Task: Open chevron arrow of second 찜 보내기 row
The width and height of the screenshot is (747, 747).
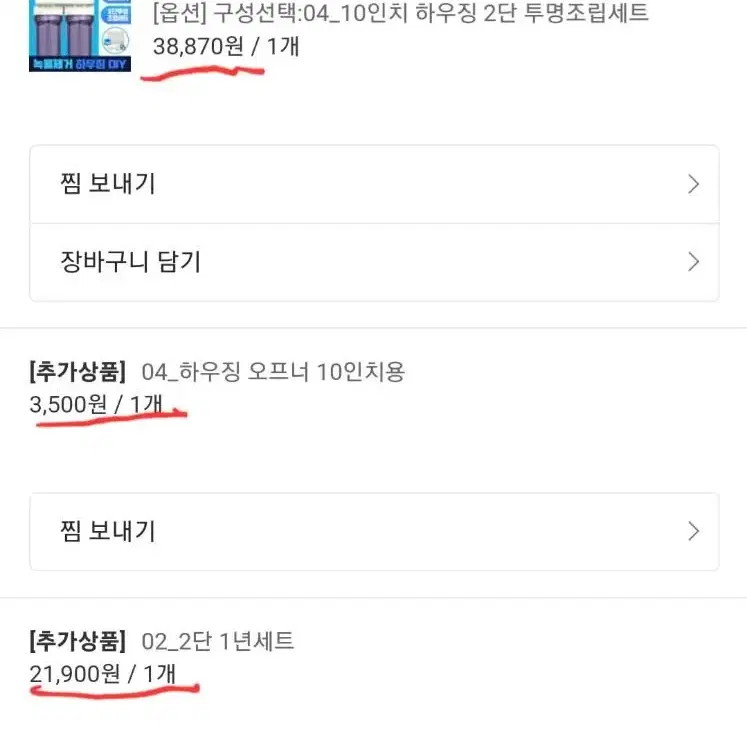Action: 694,531
